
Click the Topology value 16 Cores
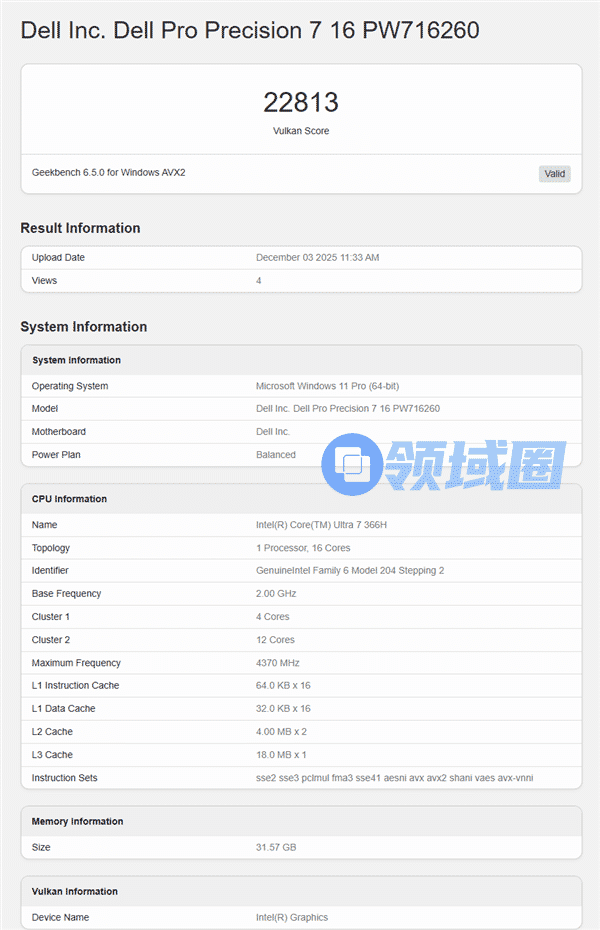pos(303,548)
